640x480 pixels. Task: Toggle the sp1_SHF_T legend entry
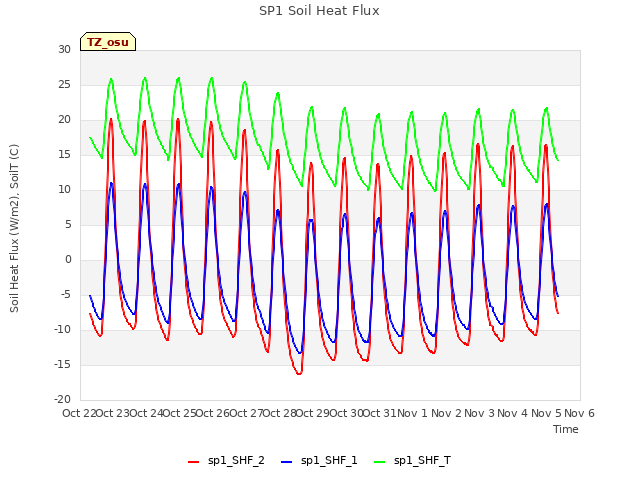point(412,461)
